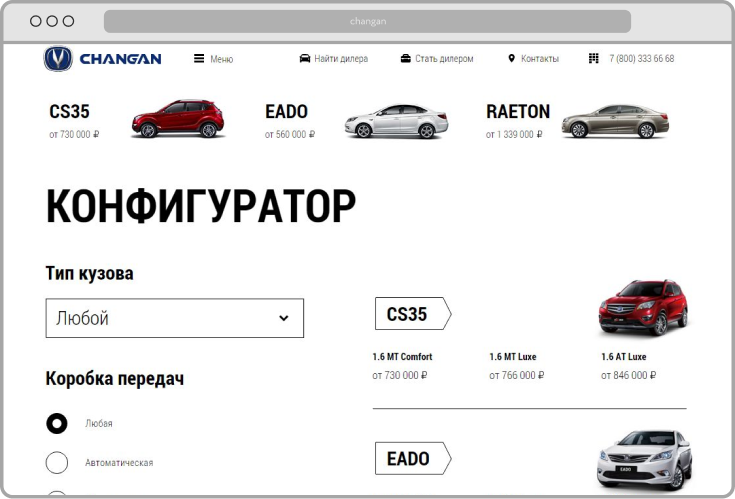Click the red CS35 front-view car photo
Viewport: 735px width, 499px height.
(x=643, y=308)
